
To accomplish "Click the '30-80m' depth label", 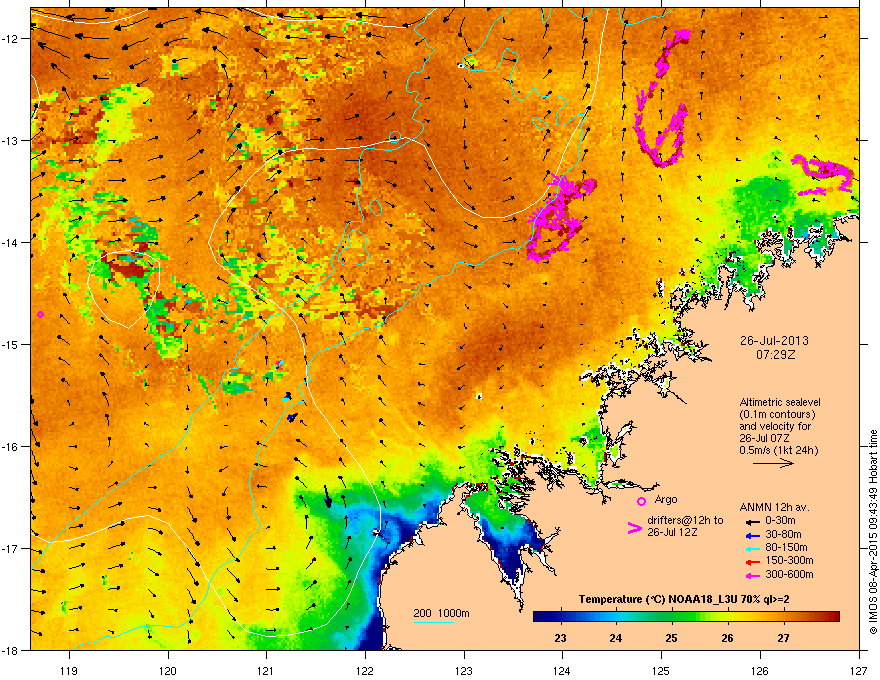I will pyautogui.click(x=783, y=534).
